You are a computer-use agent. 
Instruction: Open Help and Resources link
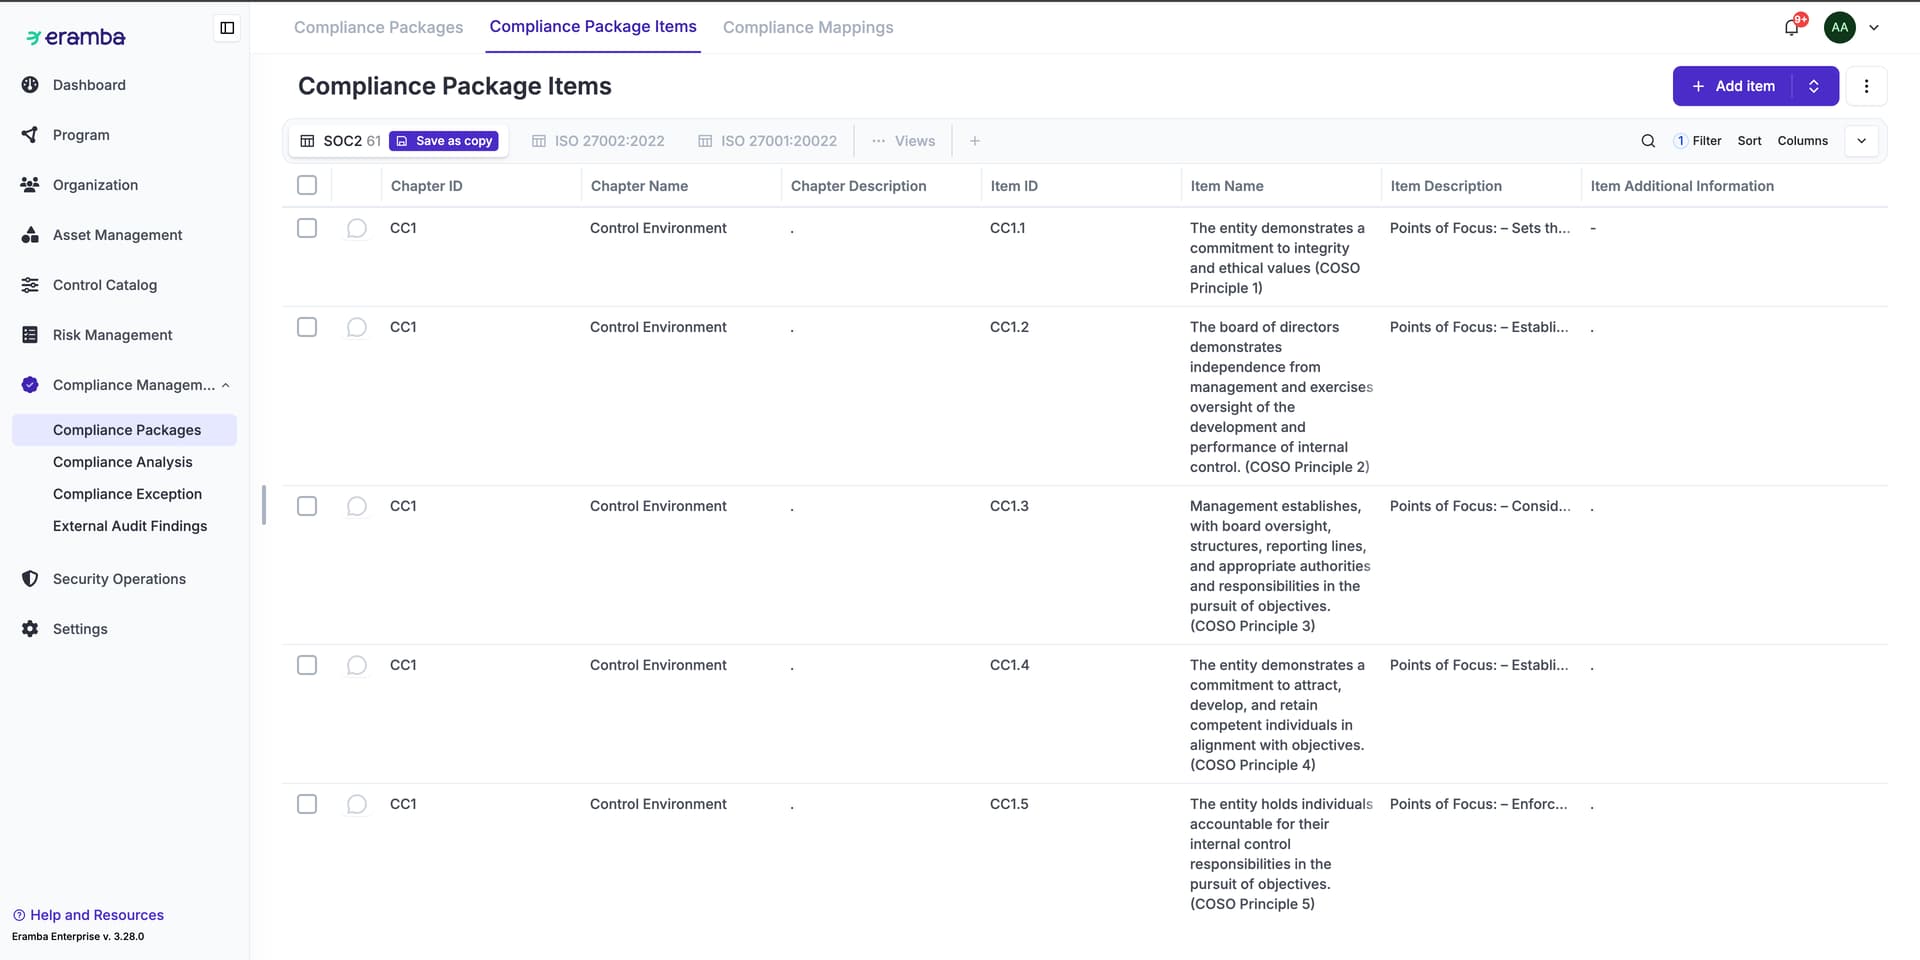pyautogui.click(x=96, y=915)
